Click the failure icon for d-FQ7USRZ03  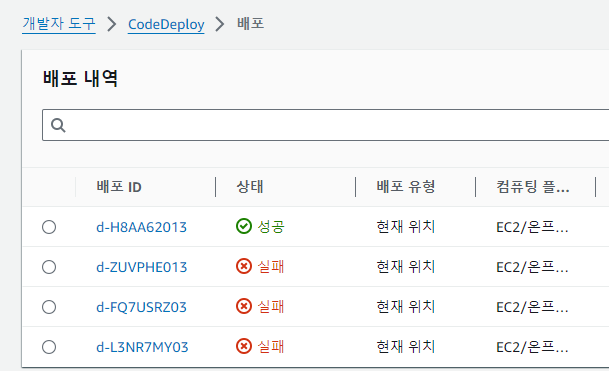[244, 306]
